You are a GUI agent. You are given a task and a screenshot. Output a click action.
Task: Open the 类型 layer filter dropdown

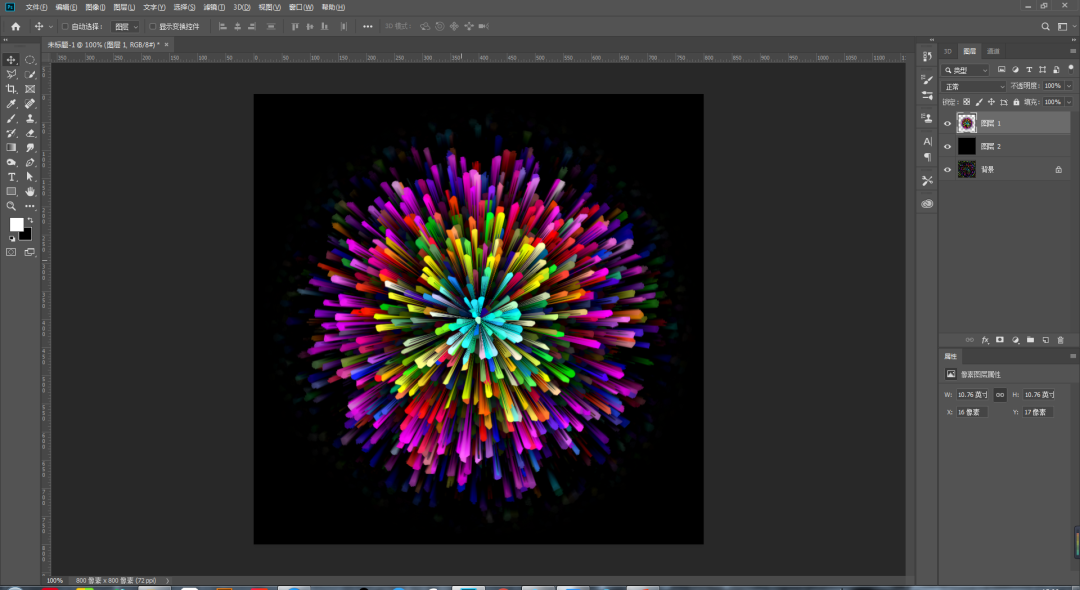tap(966, 70)
